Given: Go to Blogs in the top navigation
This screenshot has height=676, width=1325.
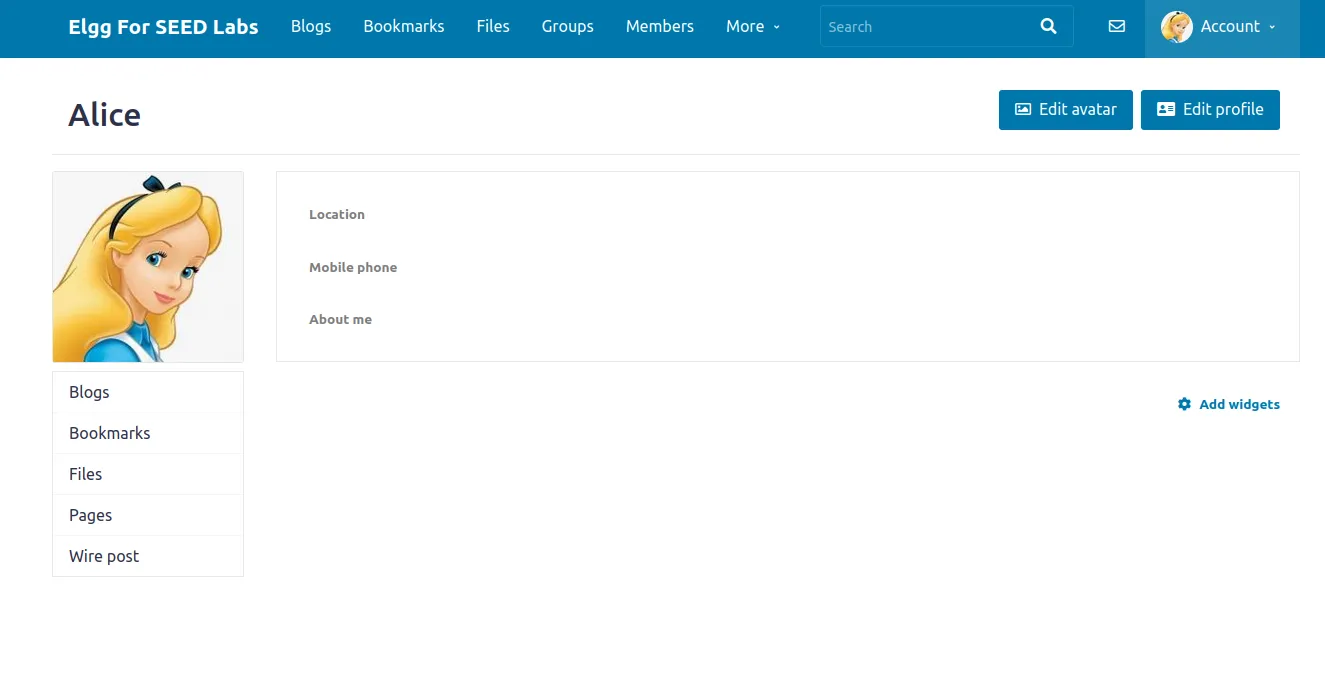Looking at the screenshot, I should point(311,27).
